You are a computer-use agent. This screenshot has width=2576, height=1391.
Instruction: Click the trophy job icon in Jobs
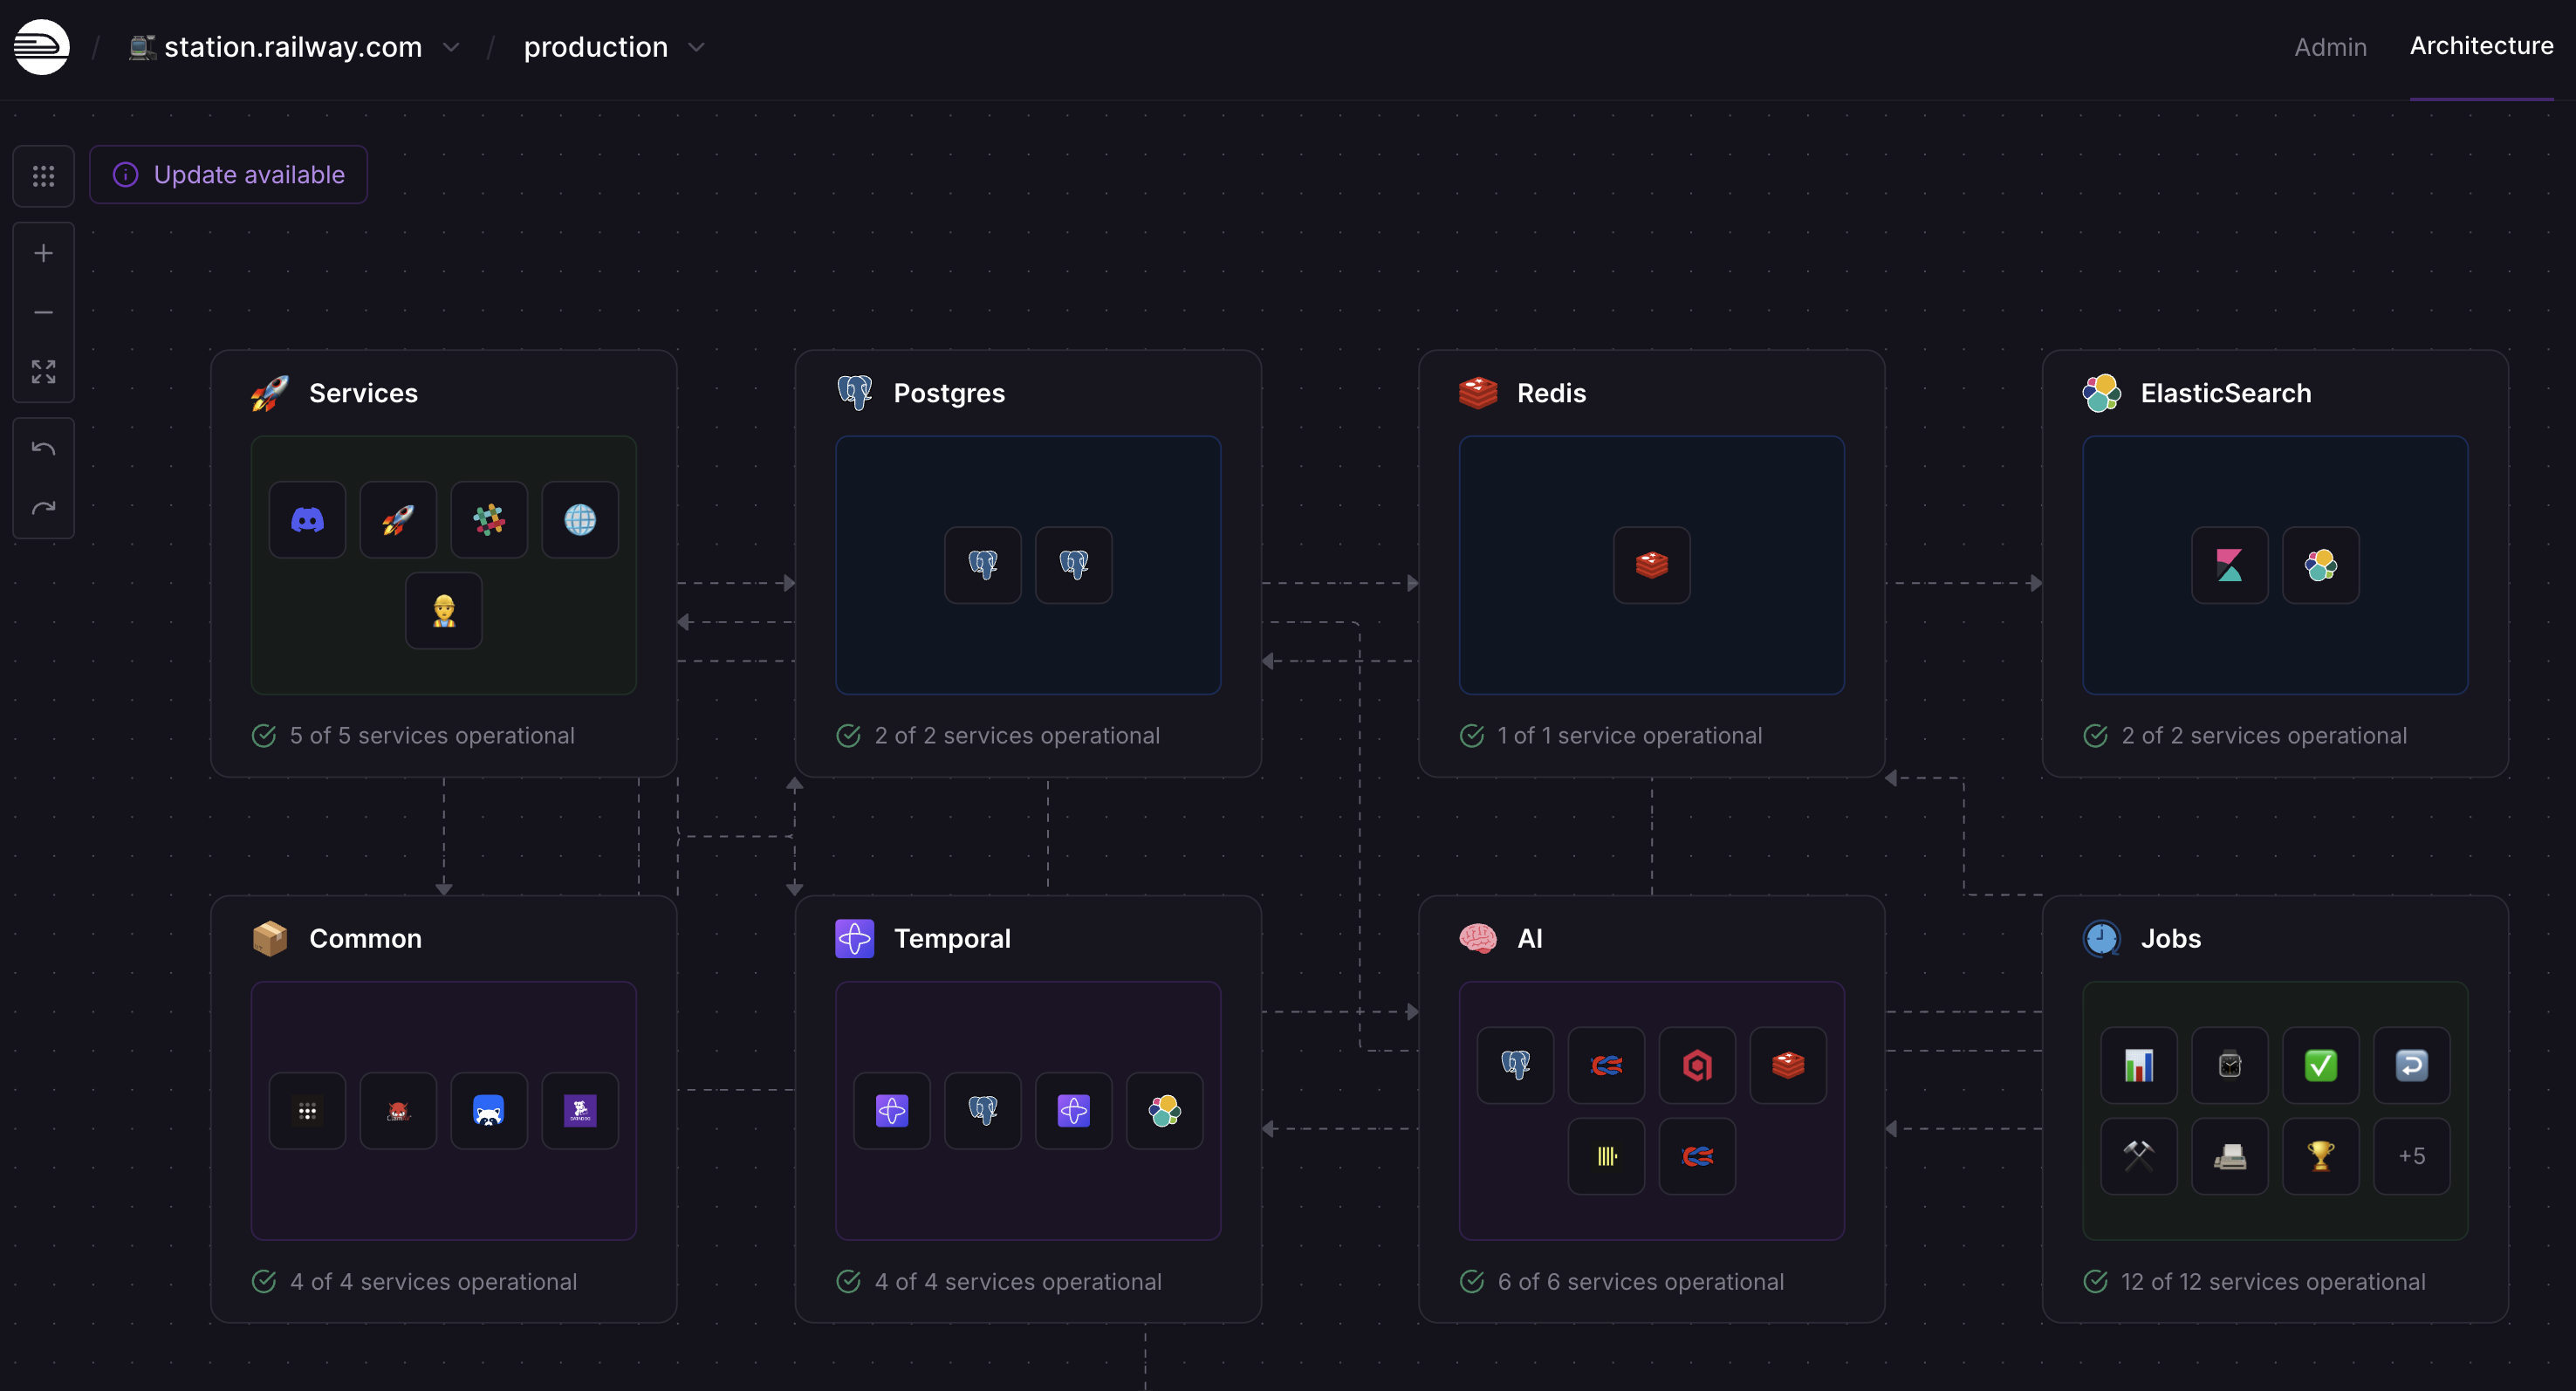[2320, 1156]
